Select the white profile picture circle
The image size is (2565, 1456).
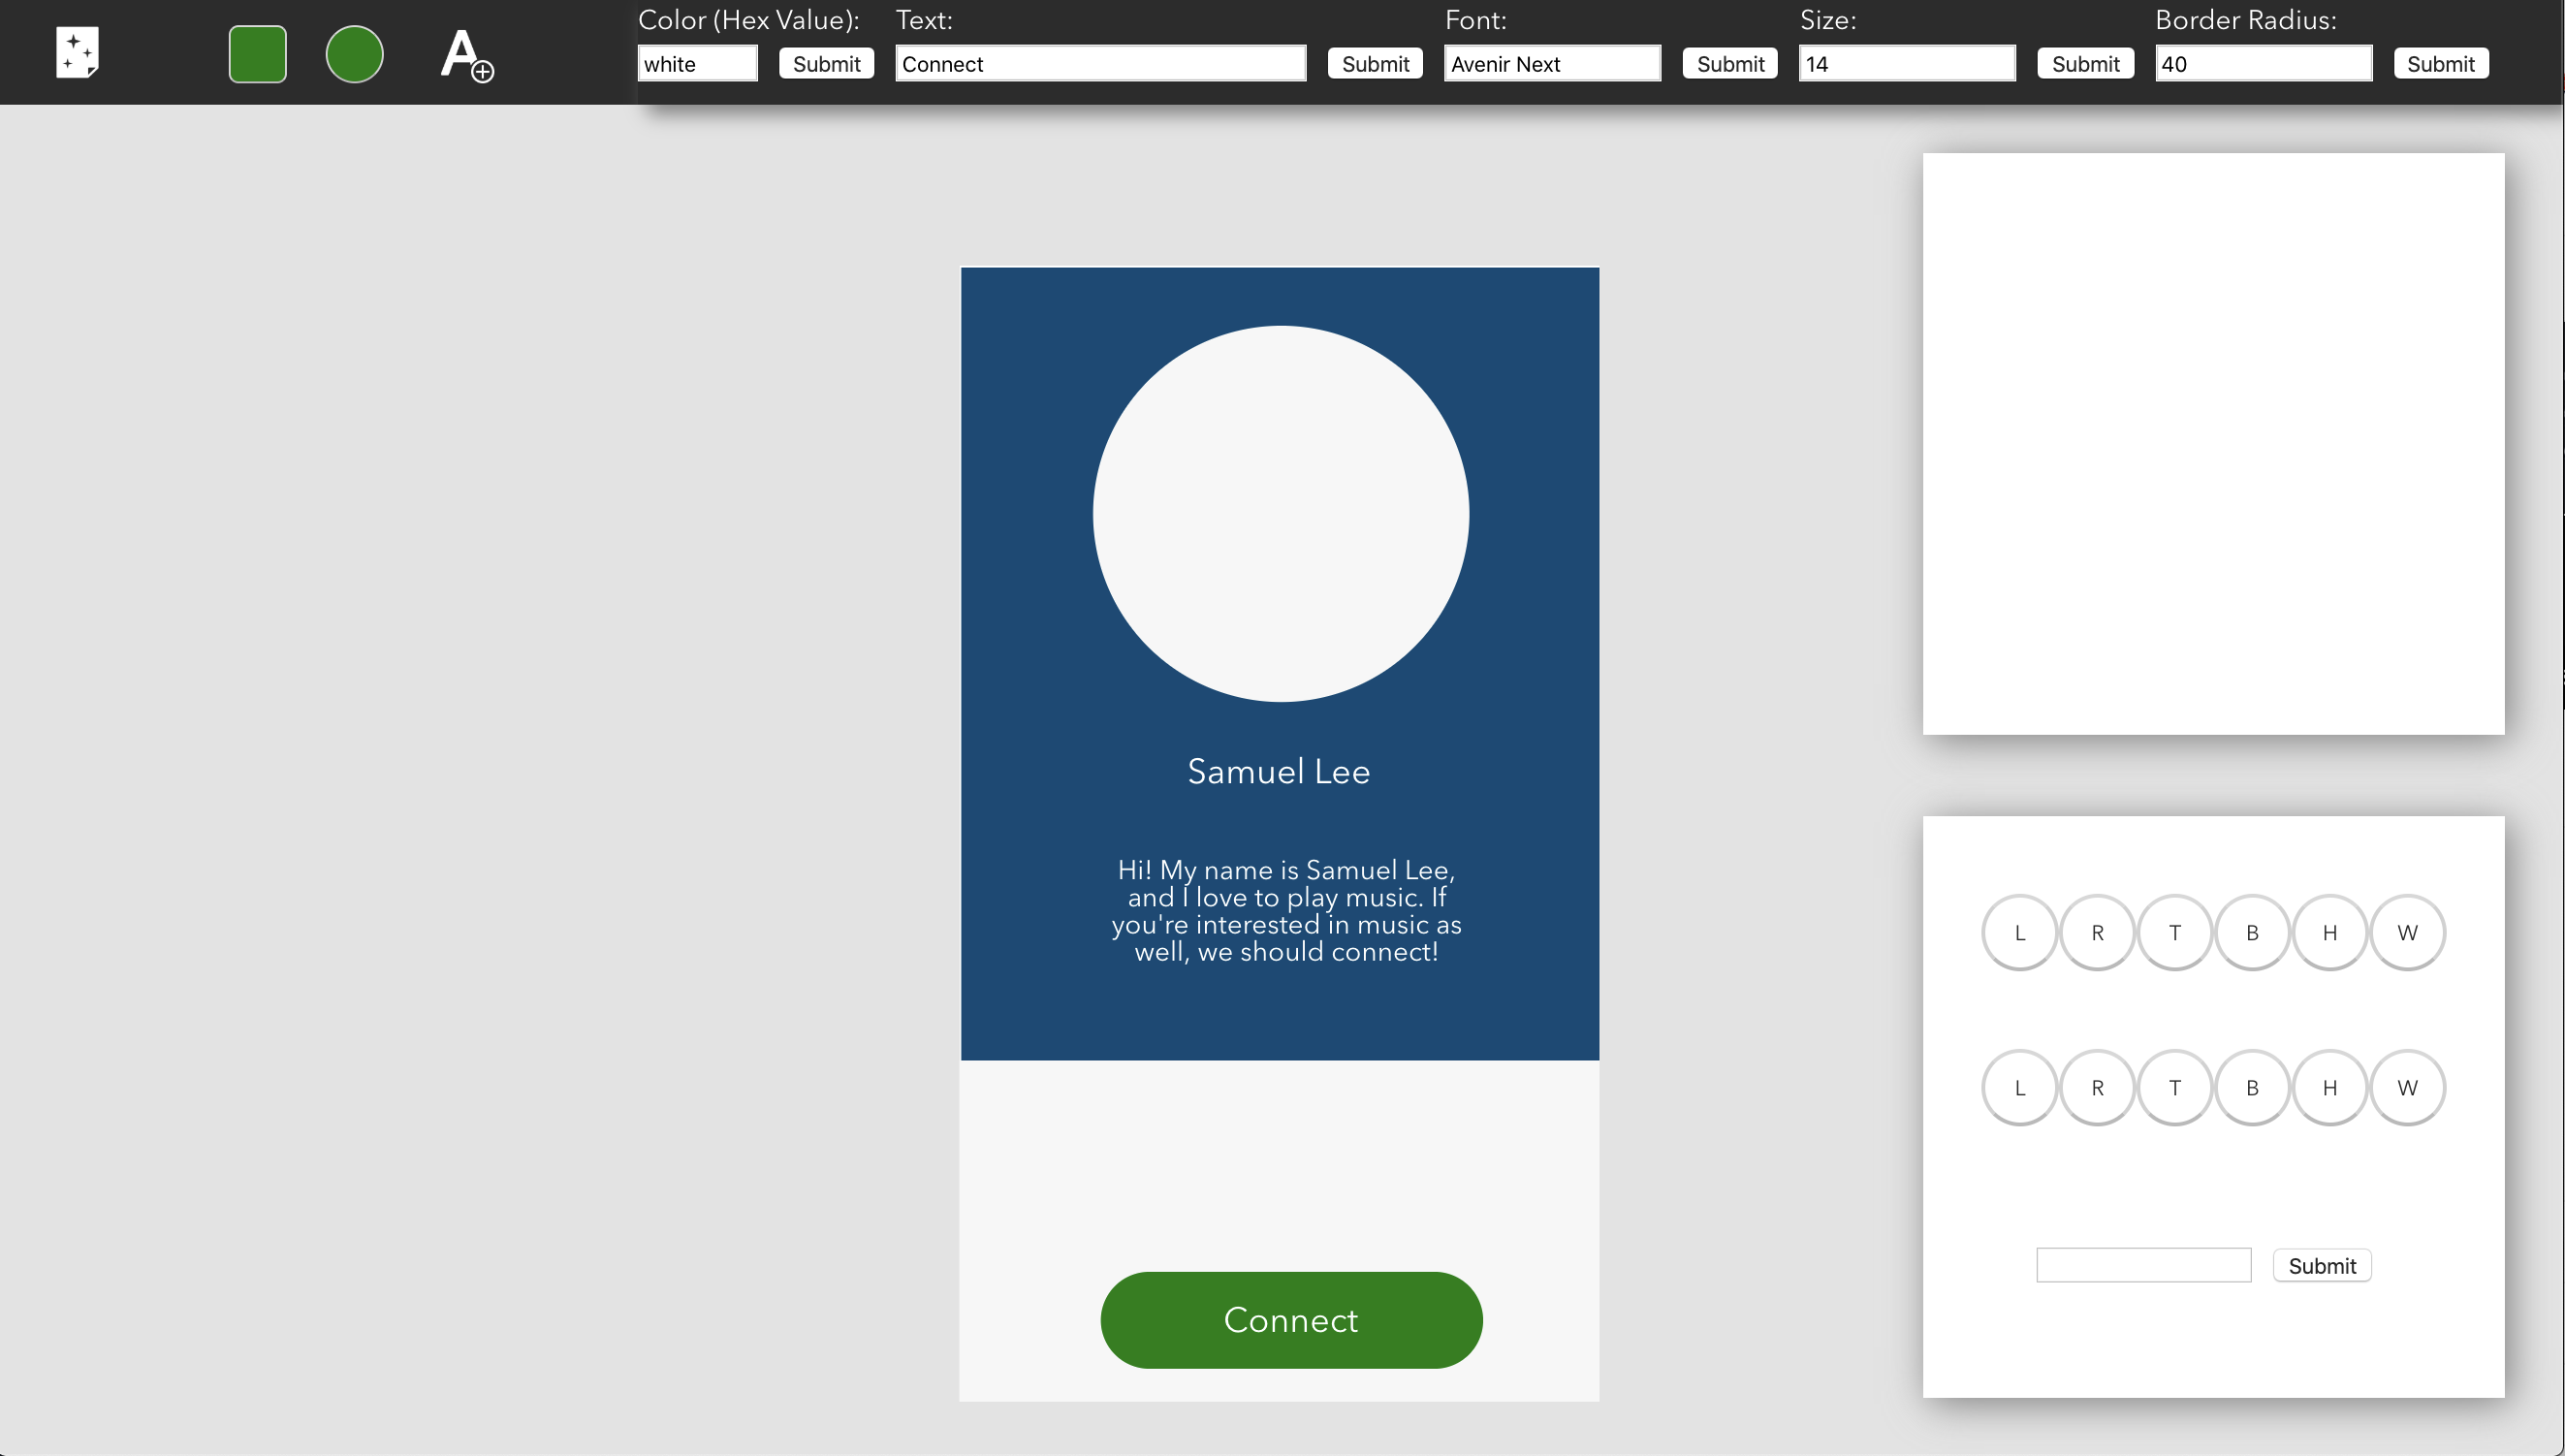[1280, 513]
